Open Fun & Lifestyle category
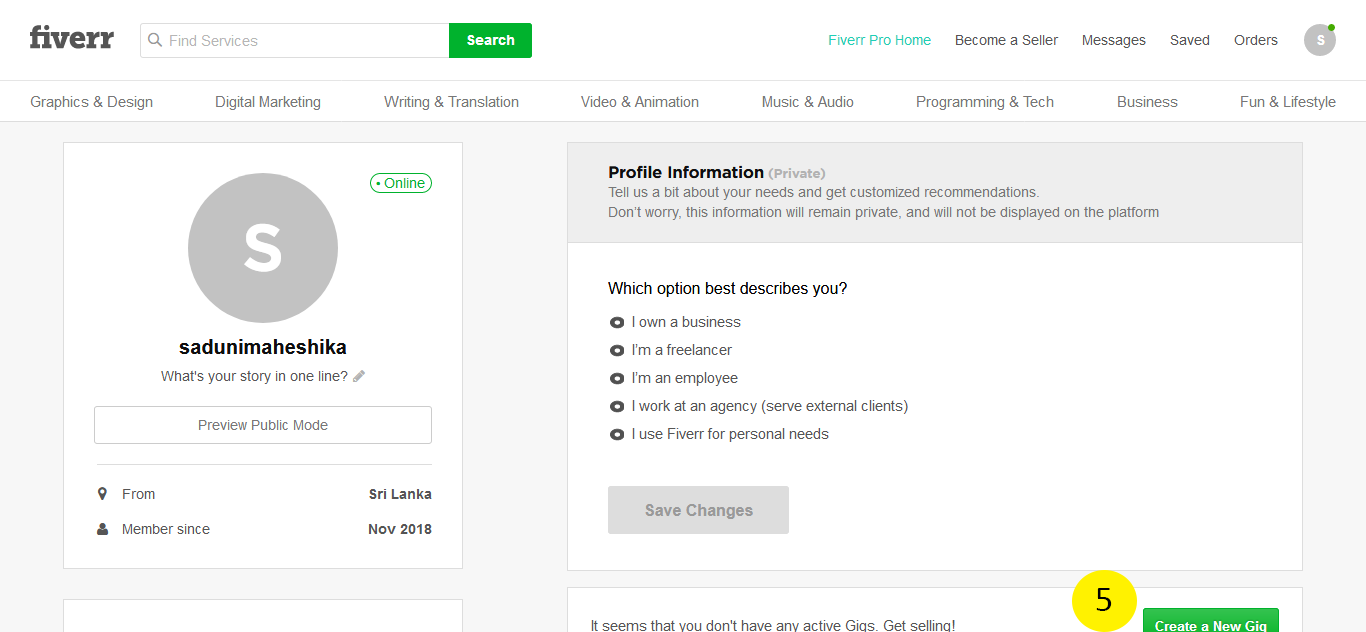The height and width of the screenshot is (632, 1366). click(1288, 102)
